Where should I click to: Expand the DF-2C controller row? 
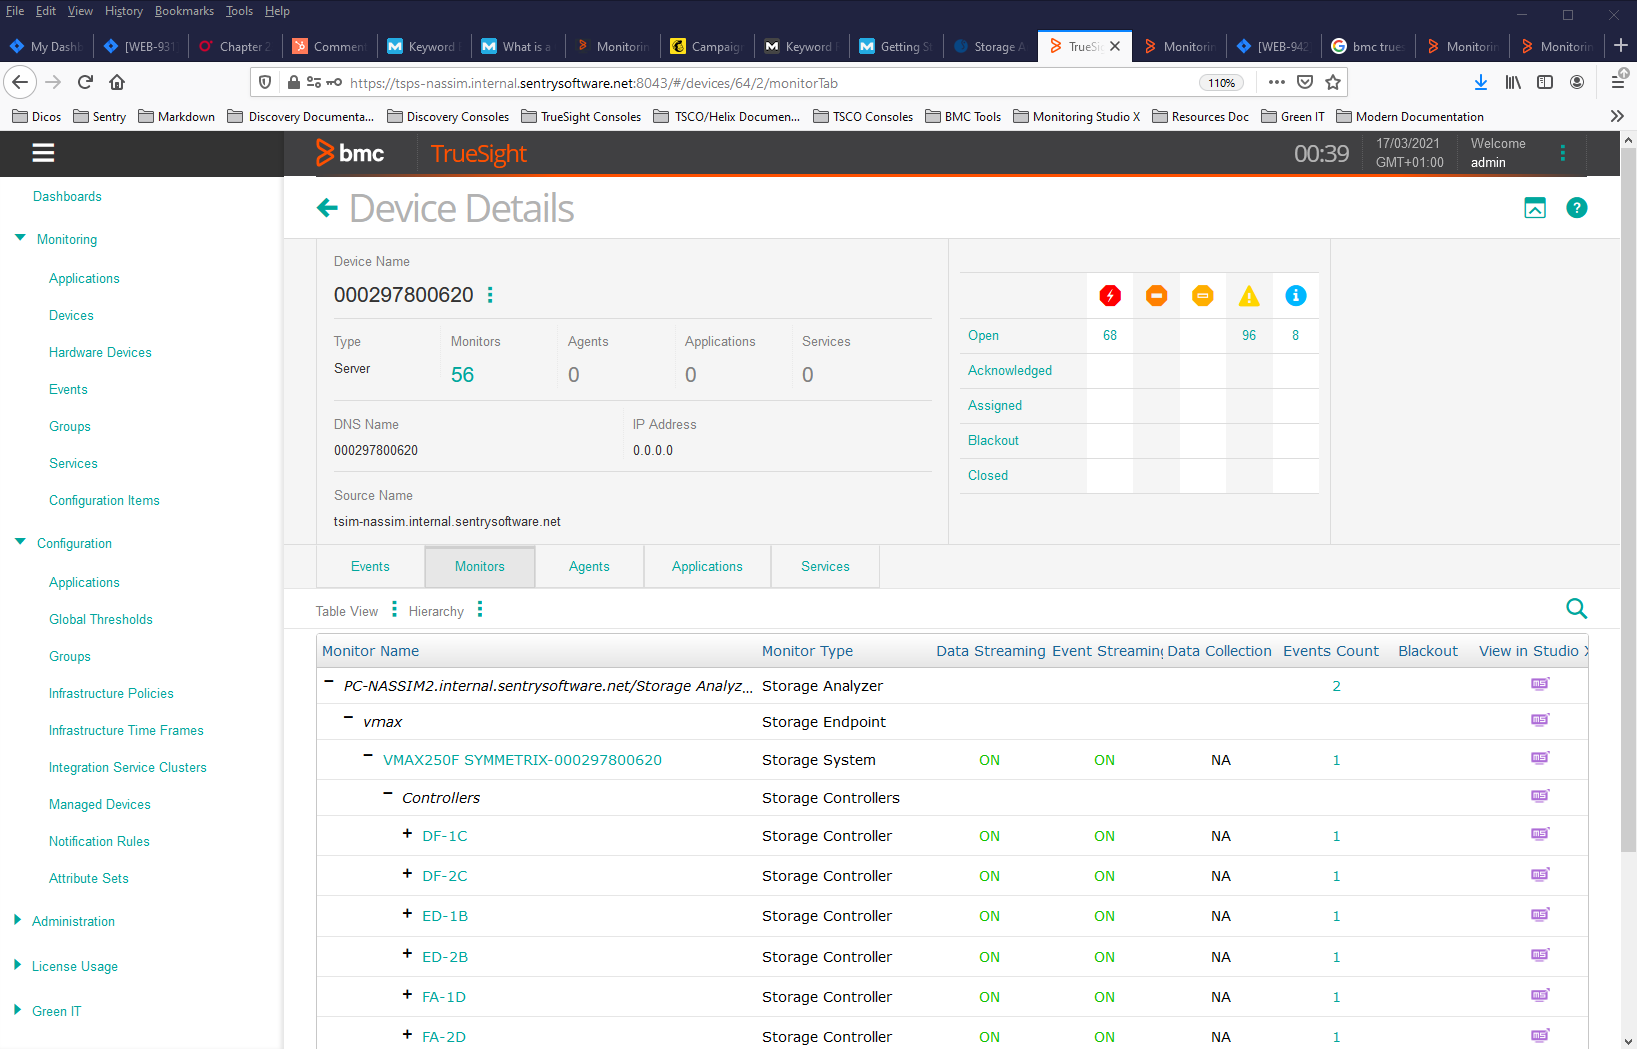pyautogui.click(x=407, y=873)
